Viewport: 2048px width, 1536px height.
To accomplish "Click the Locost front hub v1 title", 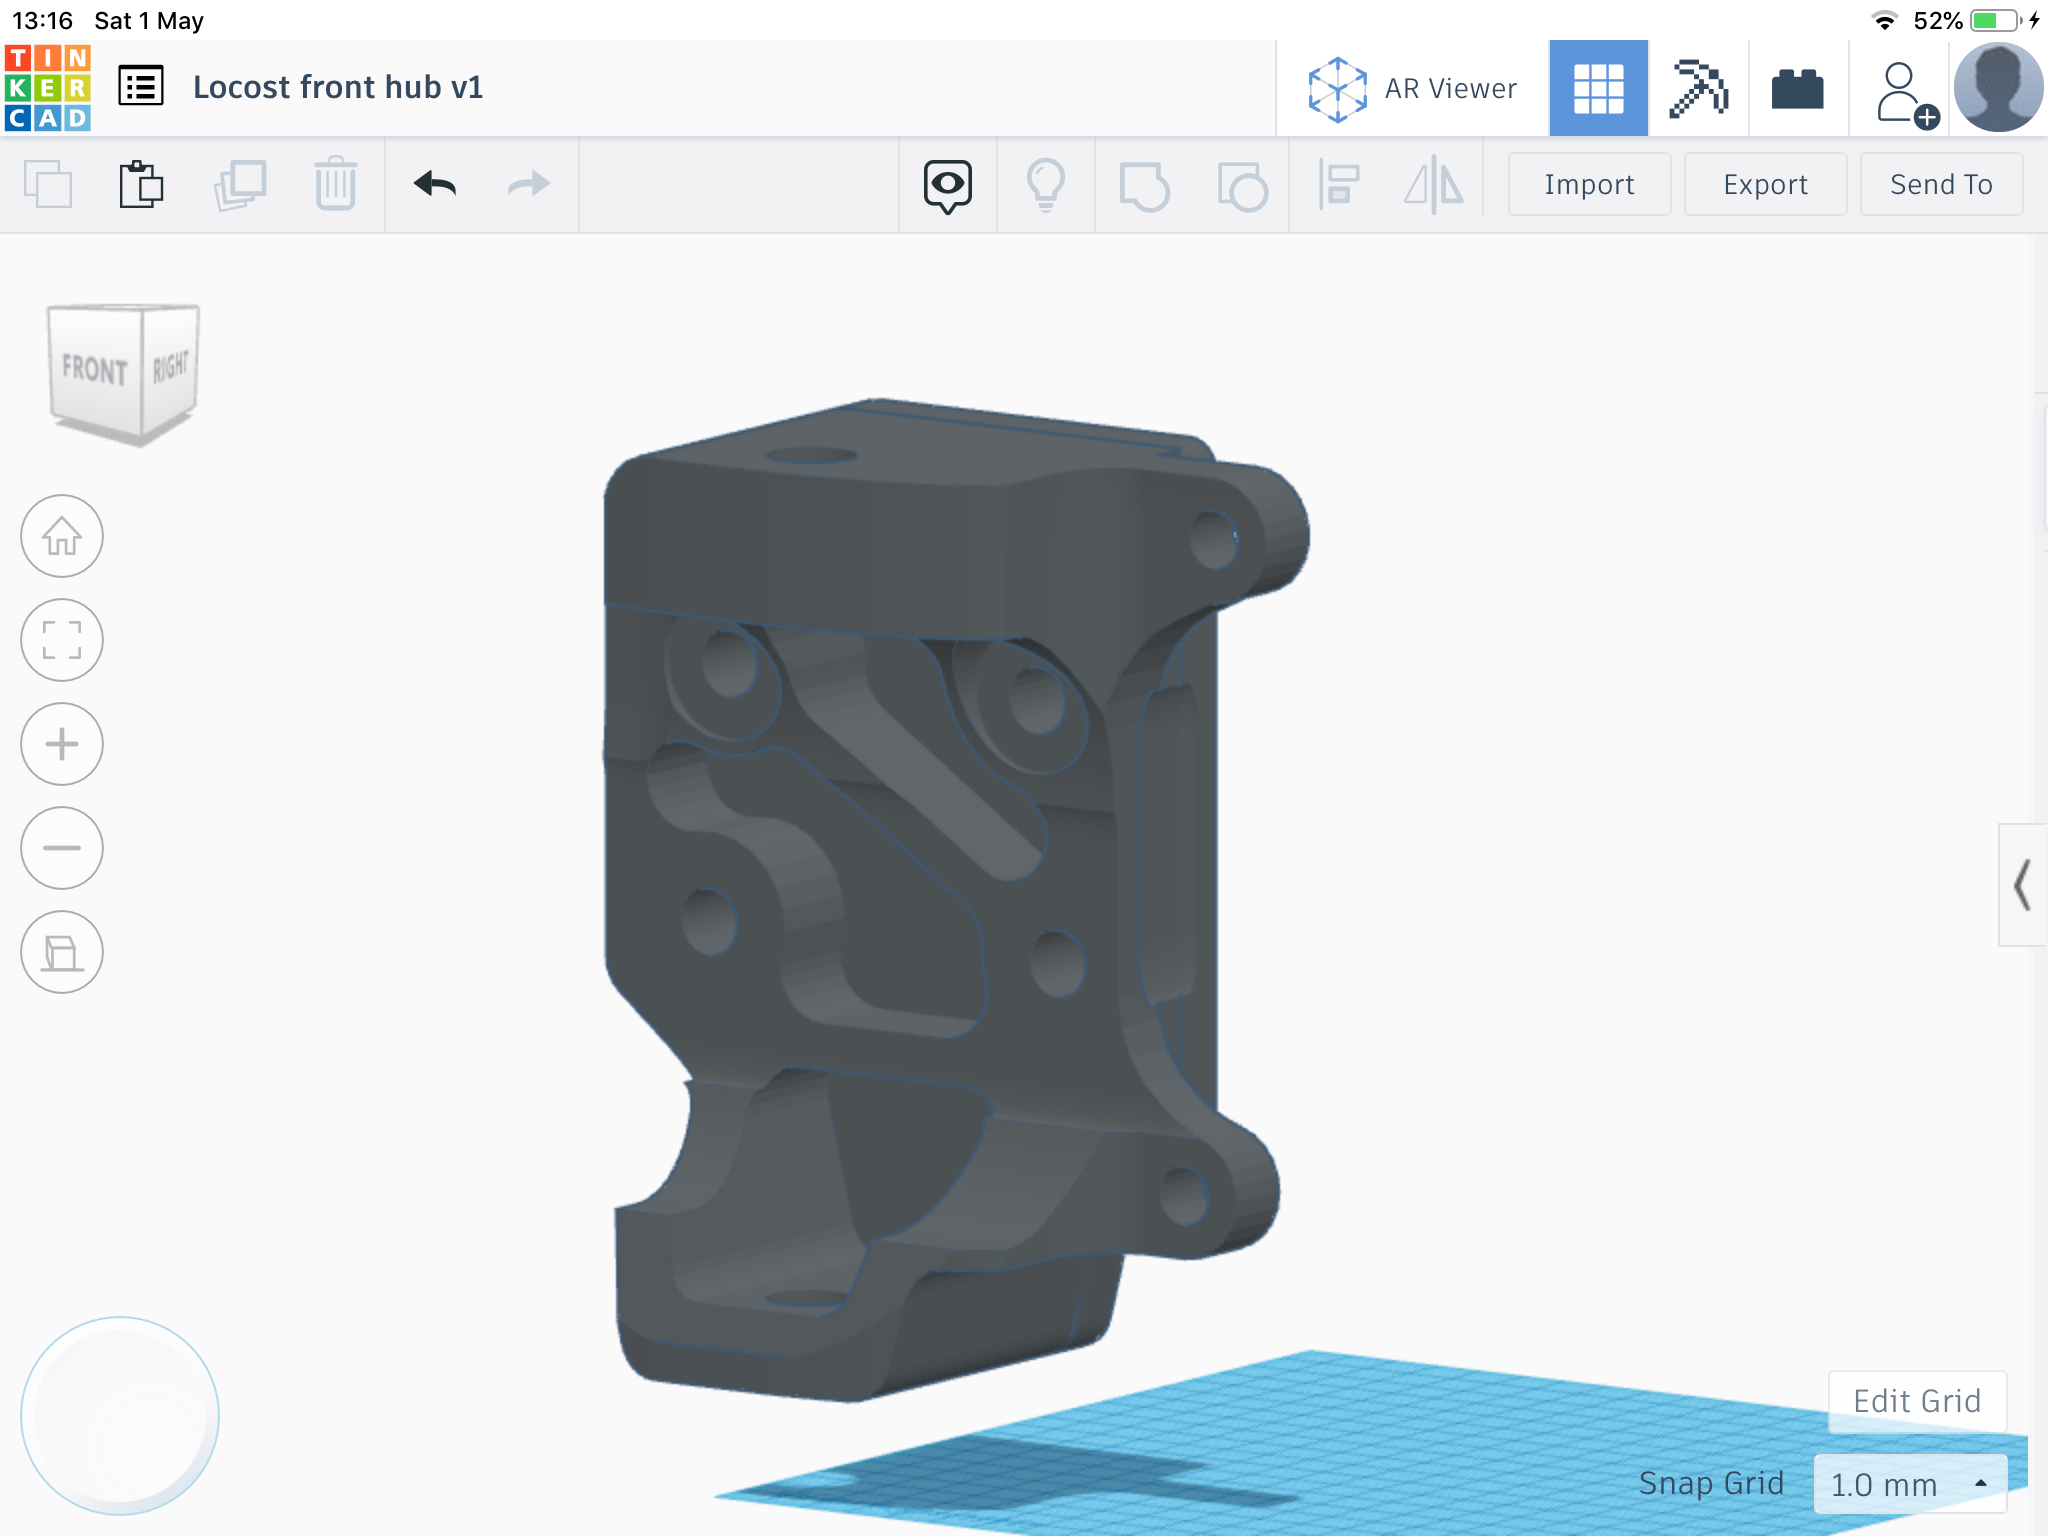I will [x=338, y=87].
